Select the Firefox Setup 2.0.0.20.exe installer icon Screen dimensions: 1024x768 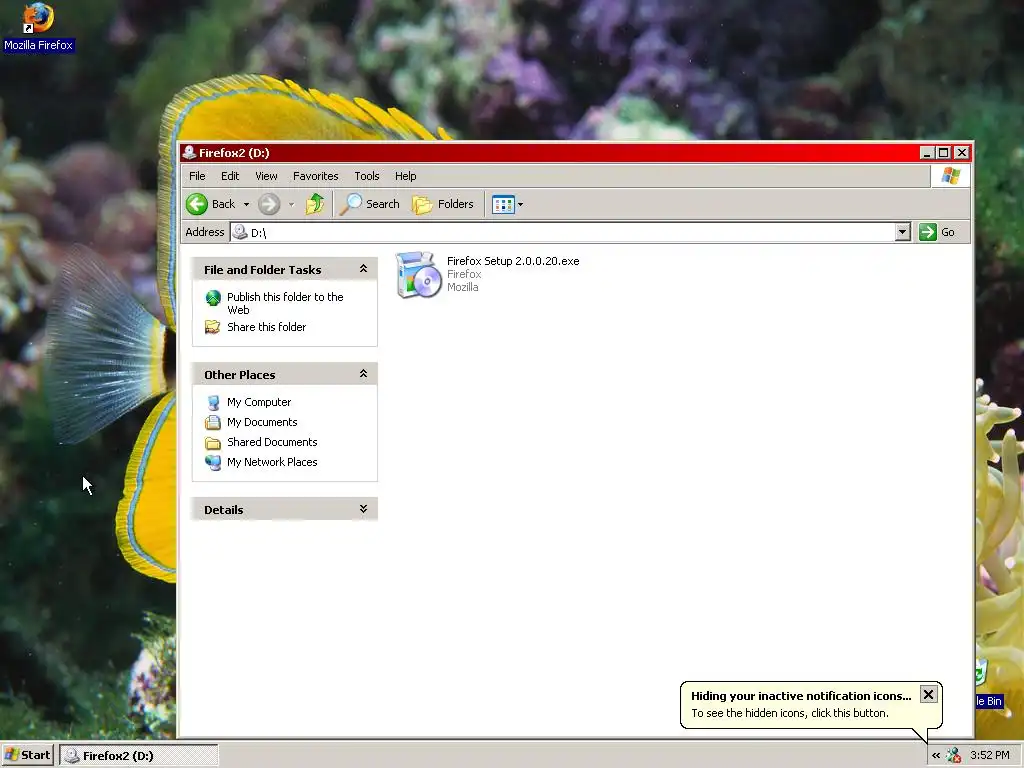[418, 274]
